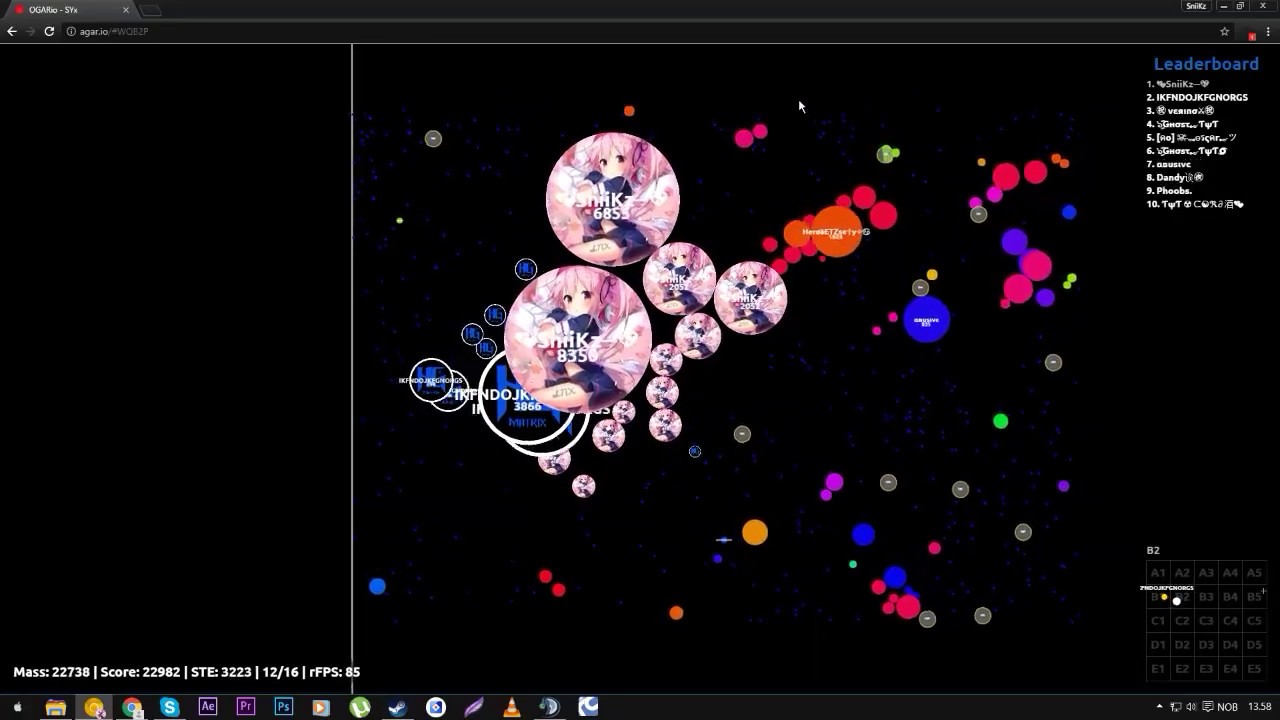Open the red extension icon in the toolbar

pyautogui.click(x=1252, y=35)
